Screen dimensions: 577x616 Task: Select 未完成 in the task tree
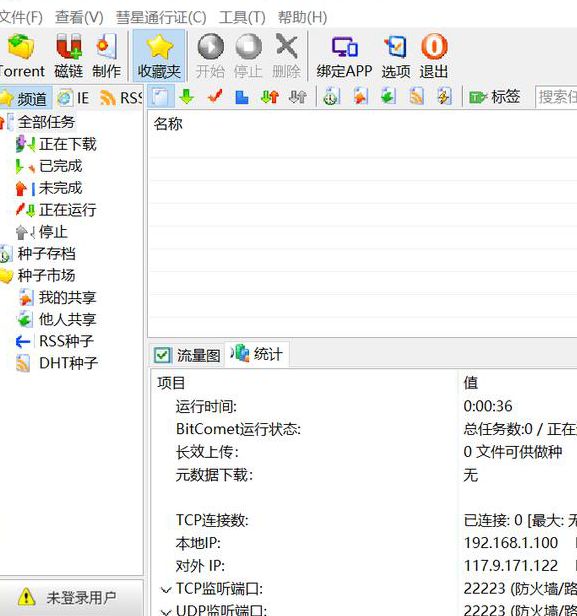(x=60, y=188)
